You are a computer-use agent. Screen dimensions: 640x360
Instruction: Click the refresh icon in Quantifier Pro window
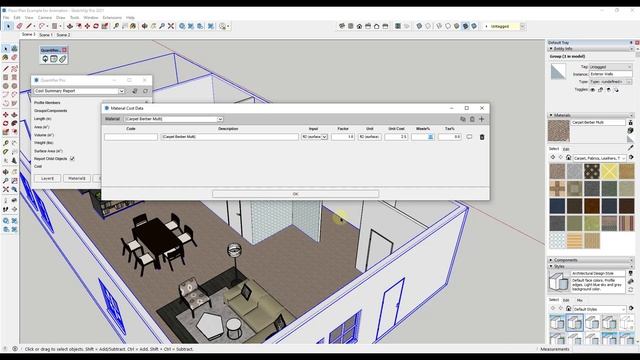[145, 91]
